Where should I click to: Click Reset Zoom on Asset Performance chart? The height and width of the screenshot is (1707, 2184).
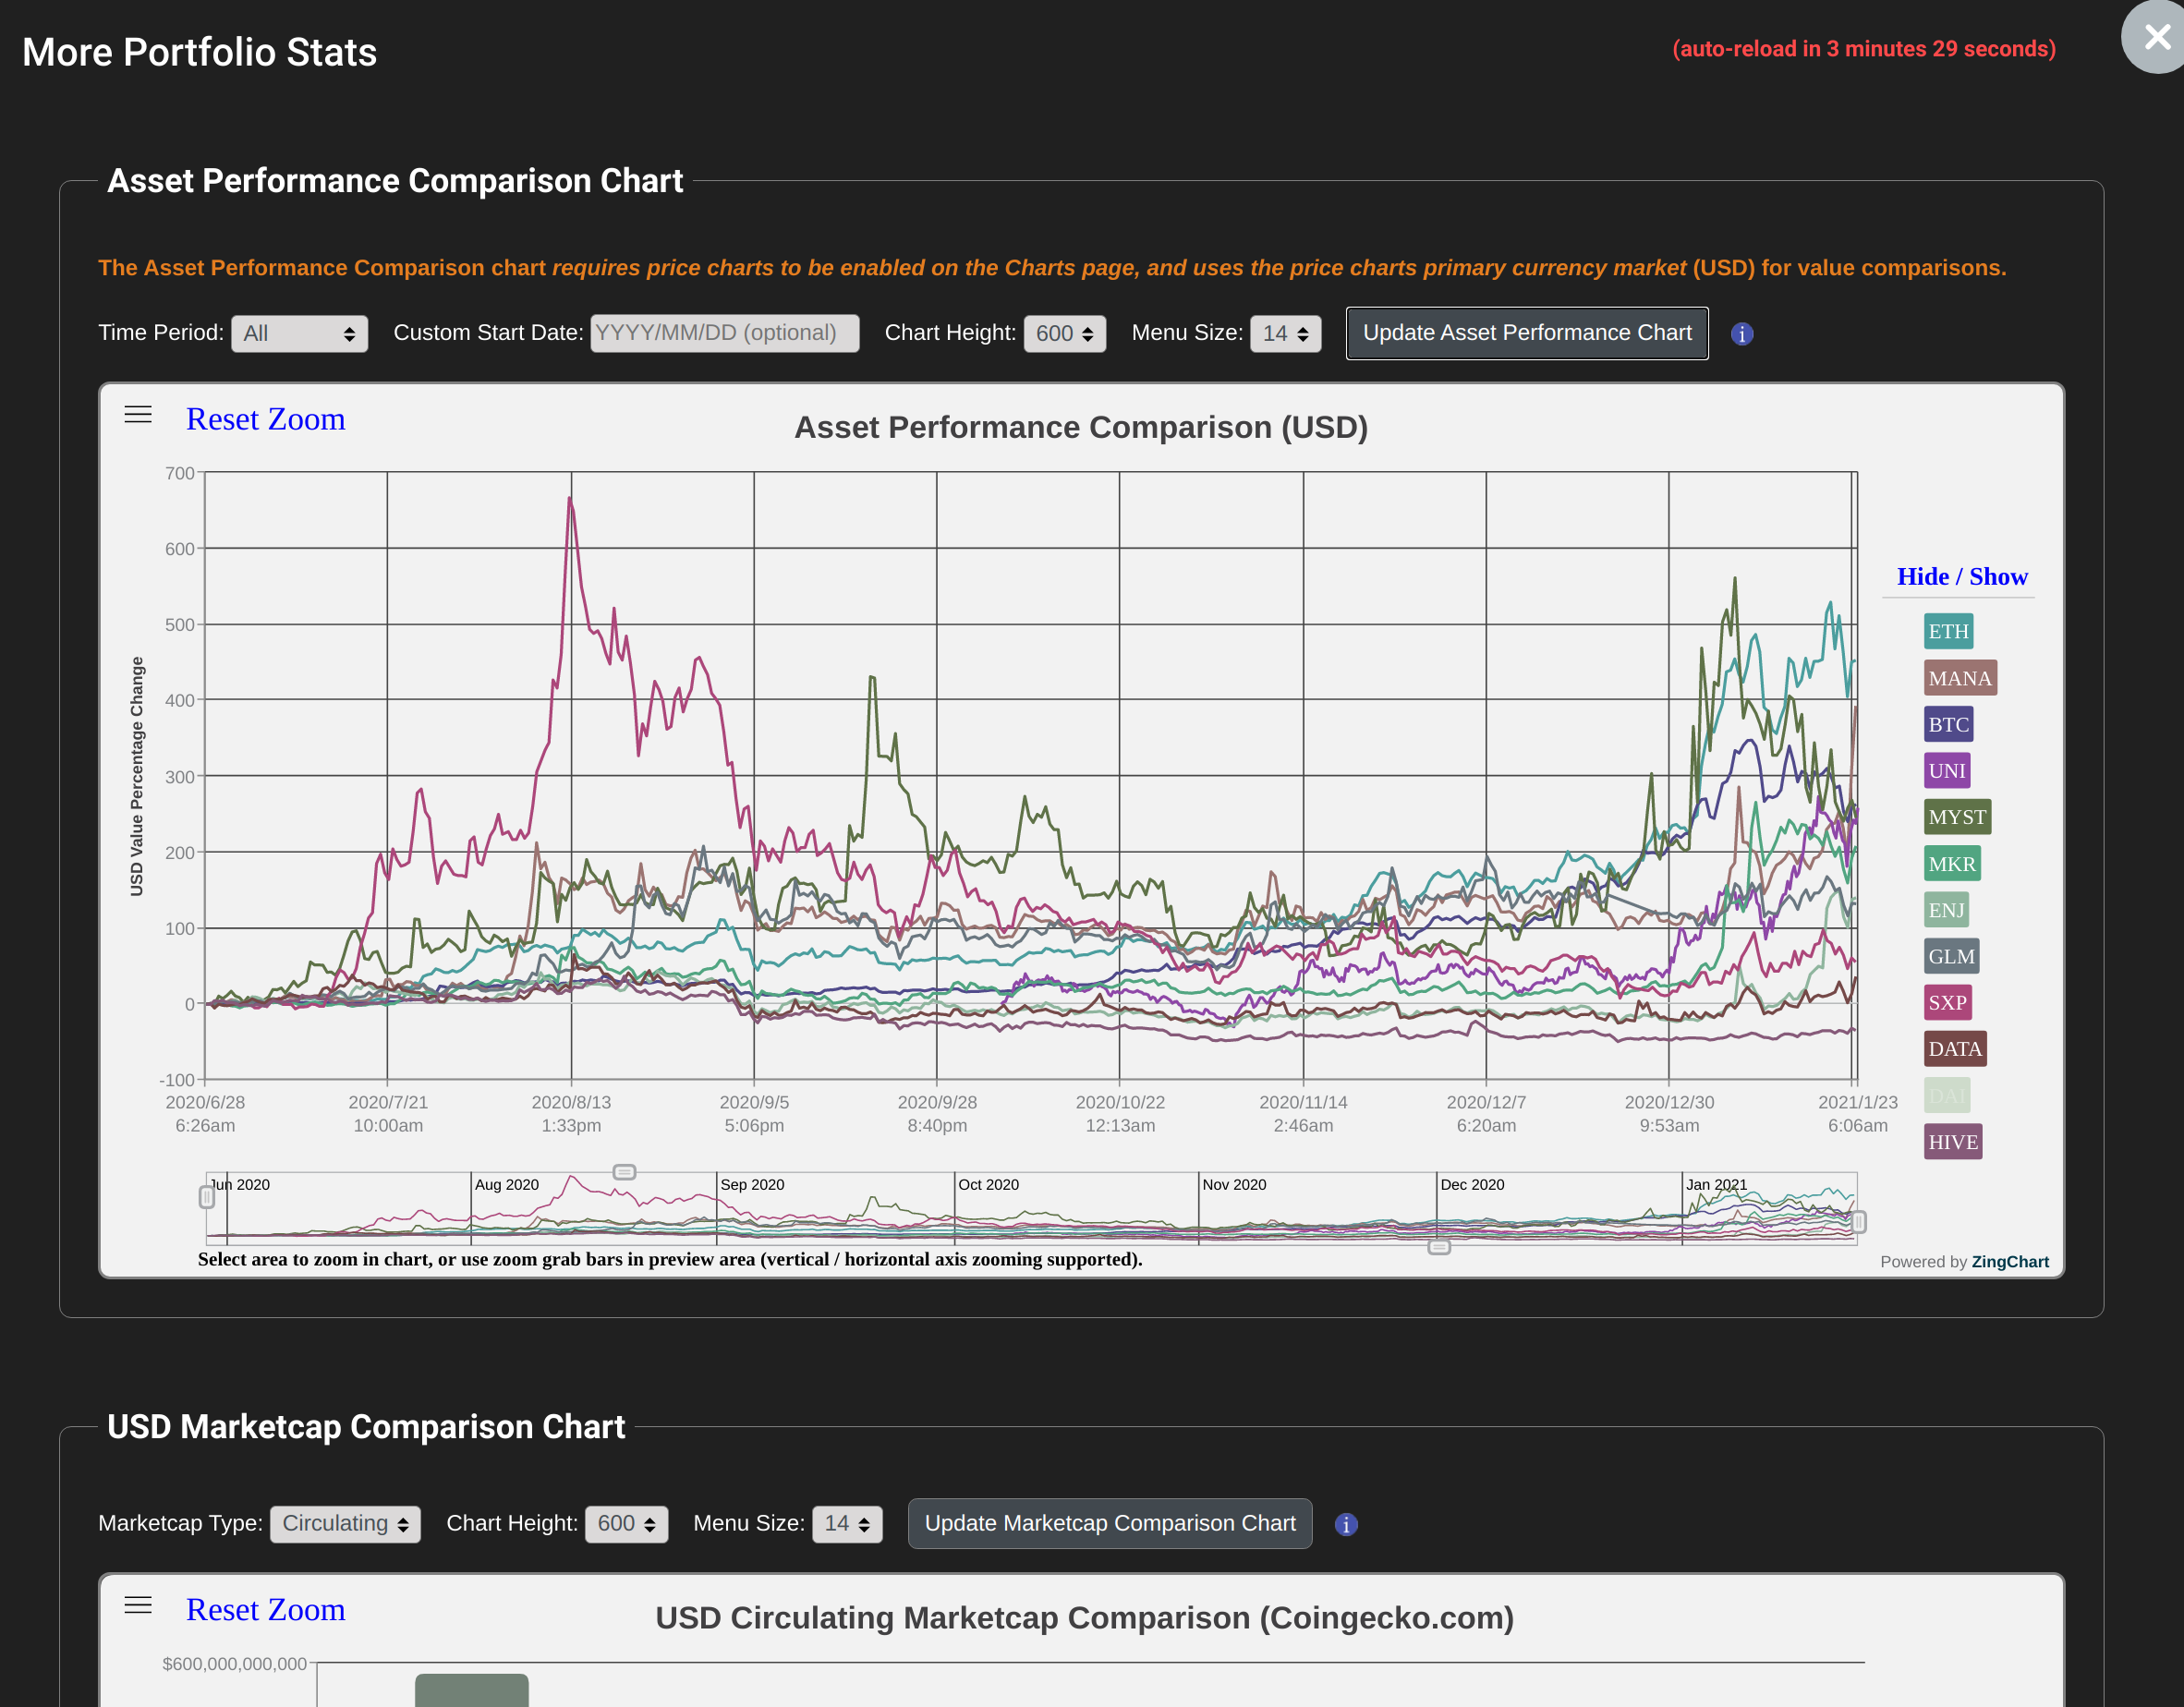point(266,419)
